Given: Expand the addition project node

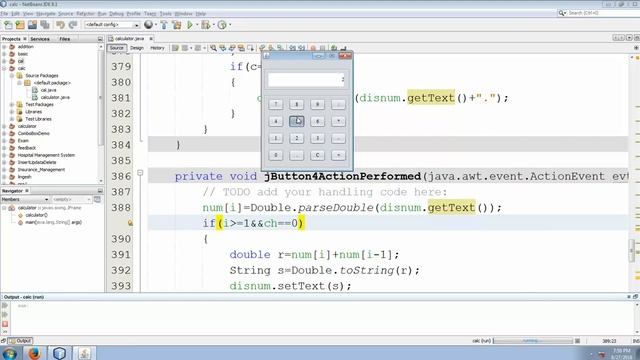Looking at the screenshot, I should click(x=4, y=47).
